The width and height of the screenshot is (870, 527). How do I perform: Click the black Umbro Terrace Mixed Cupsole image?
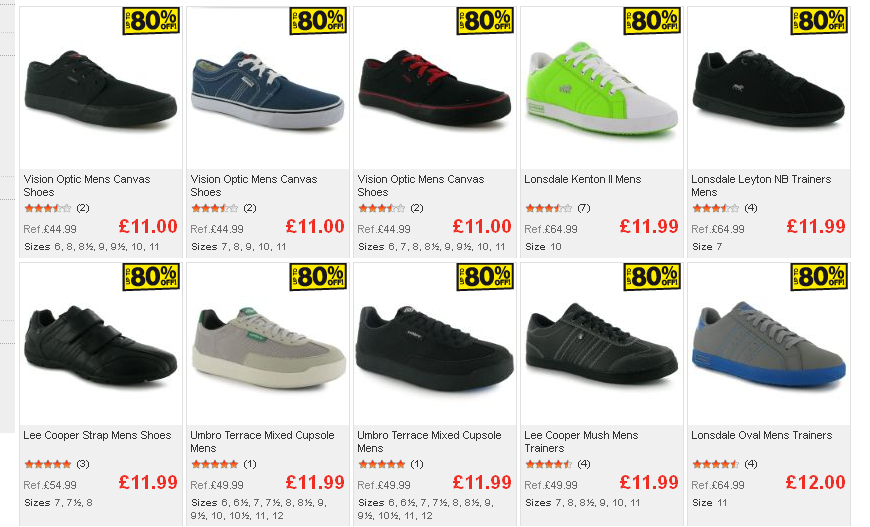434,348
